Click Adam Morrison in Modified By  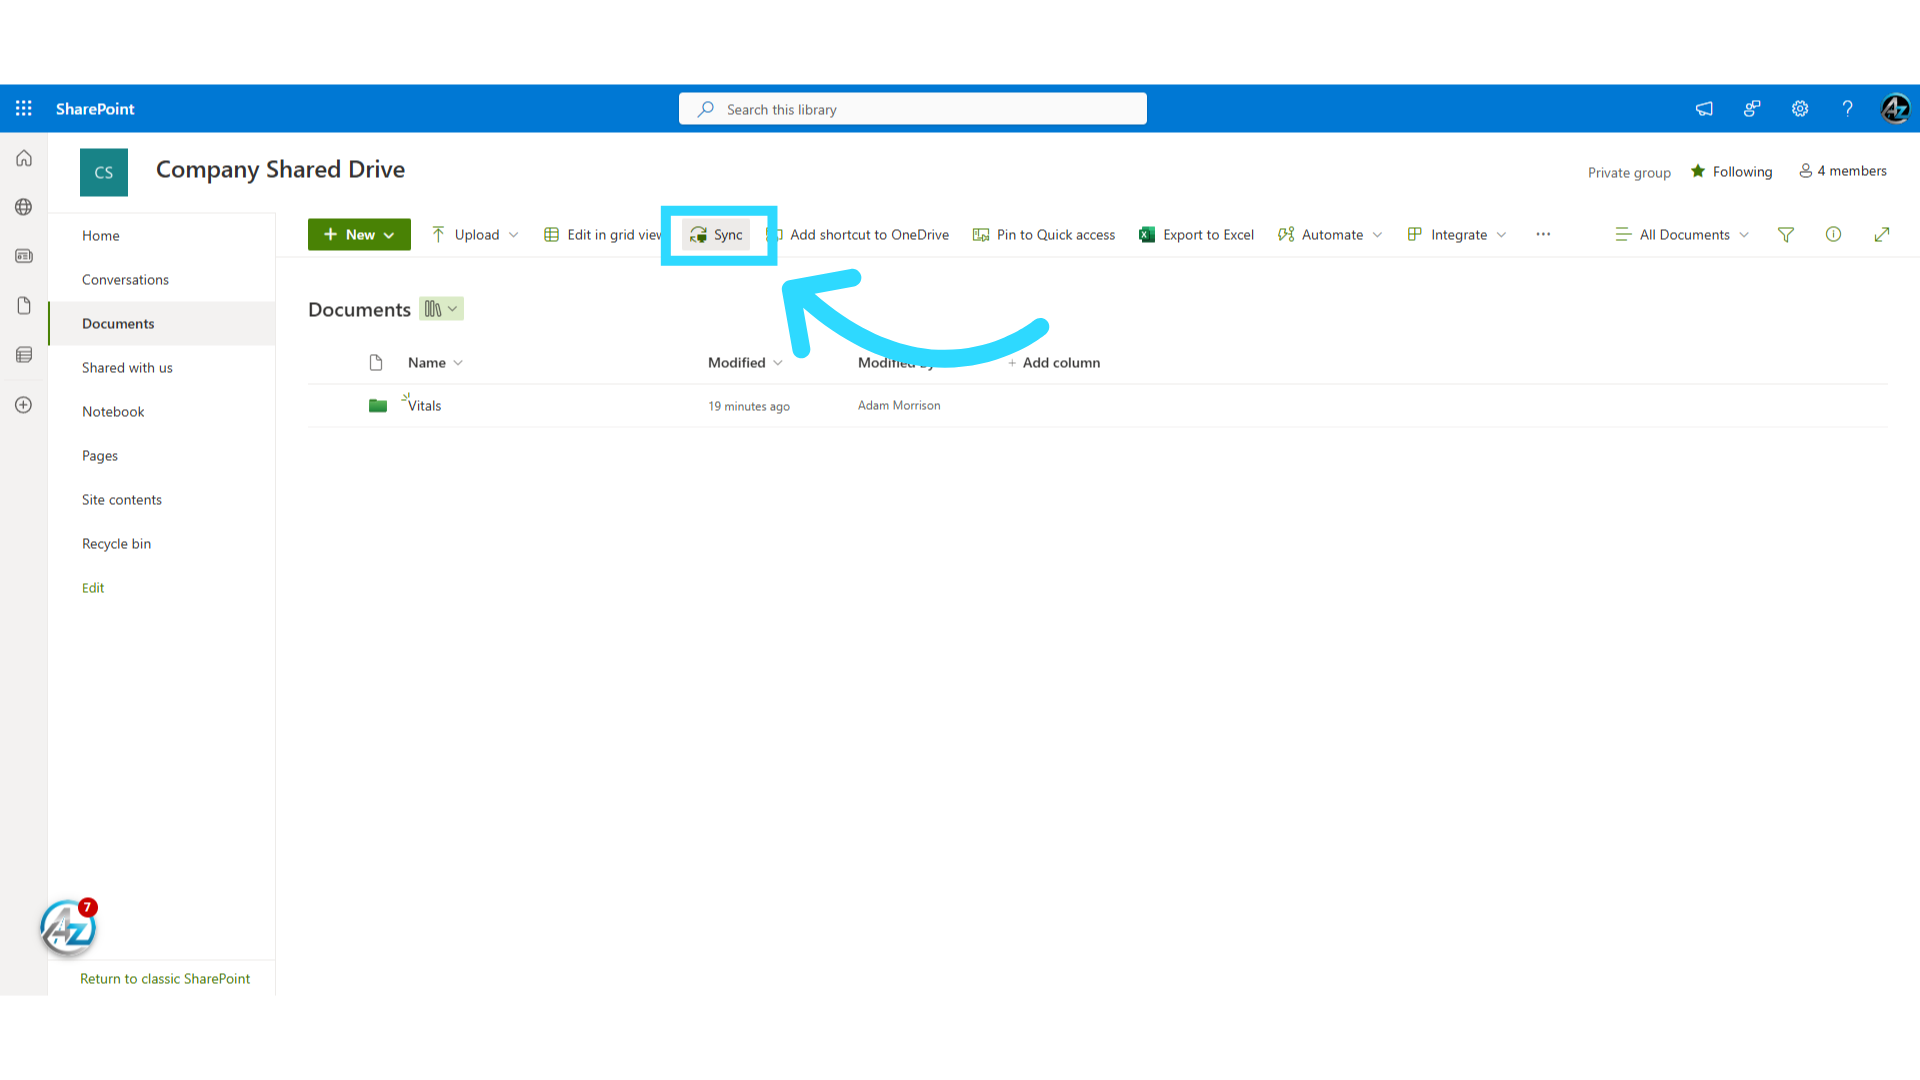coord(899,406)
